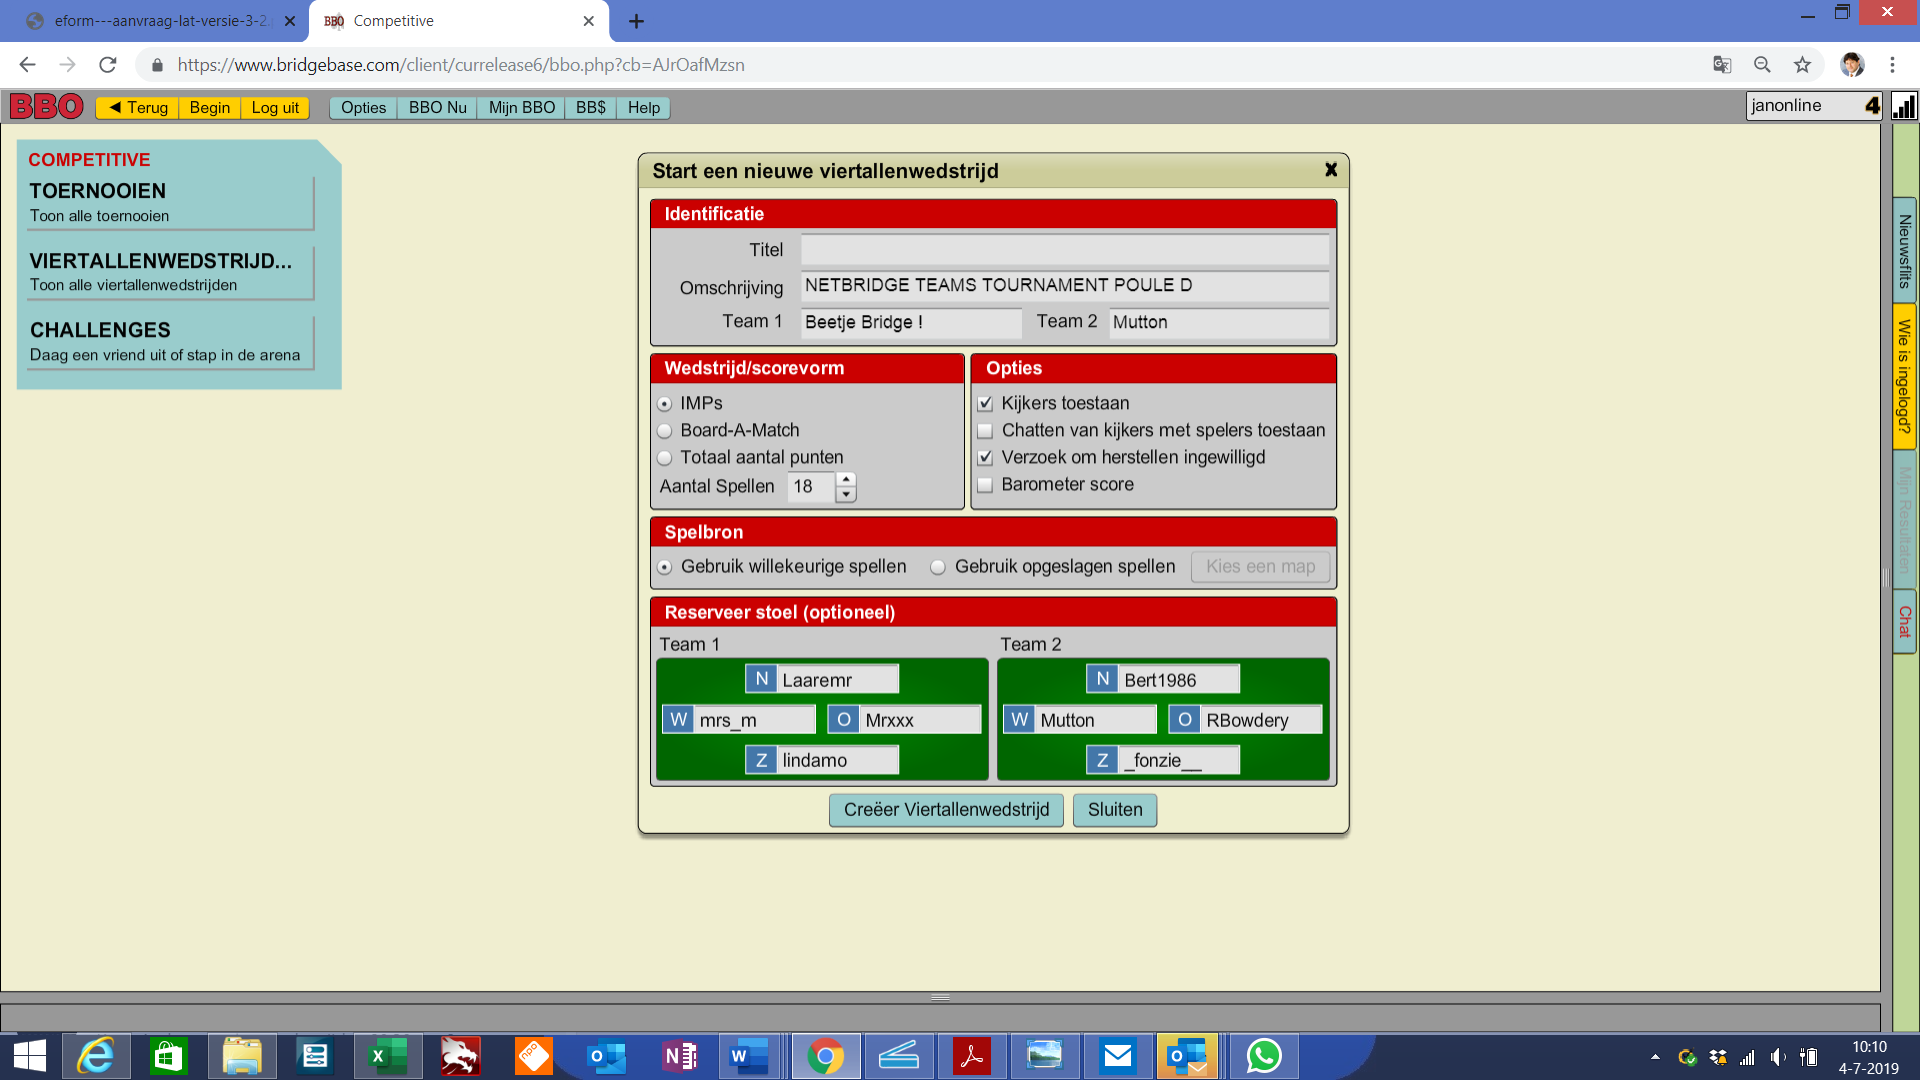Click the empty Titel input field

point(1064,250)
